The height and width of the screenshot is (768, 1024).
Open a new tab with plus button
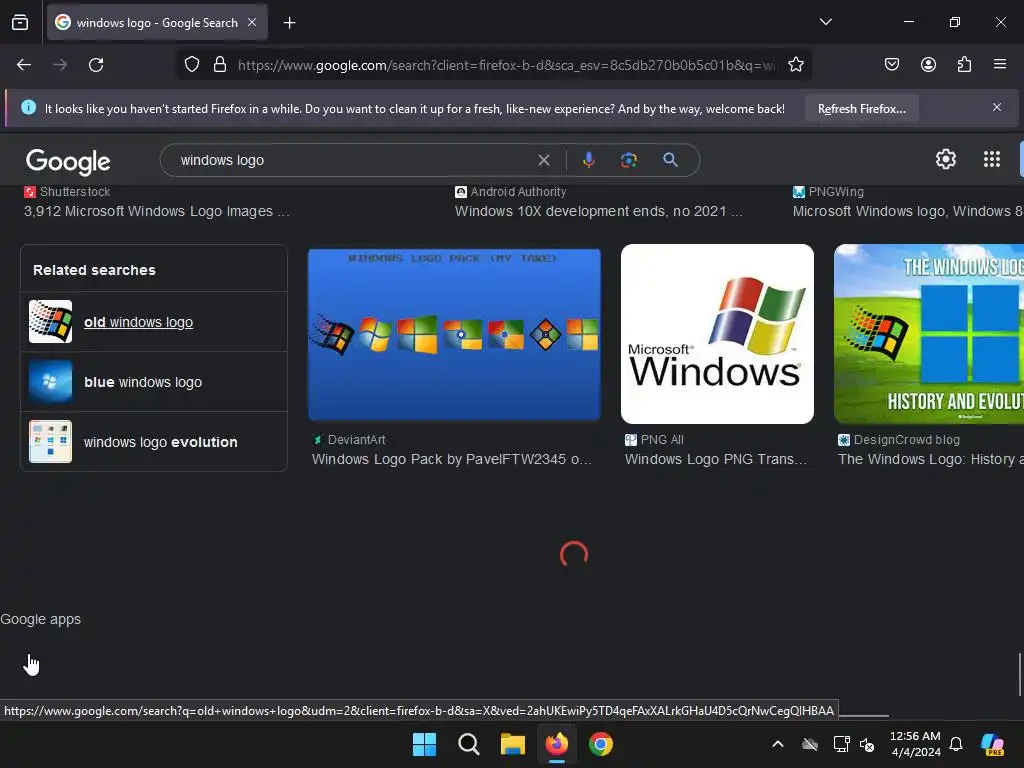[x=289, y=23]
